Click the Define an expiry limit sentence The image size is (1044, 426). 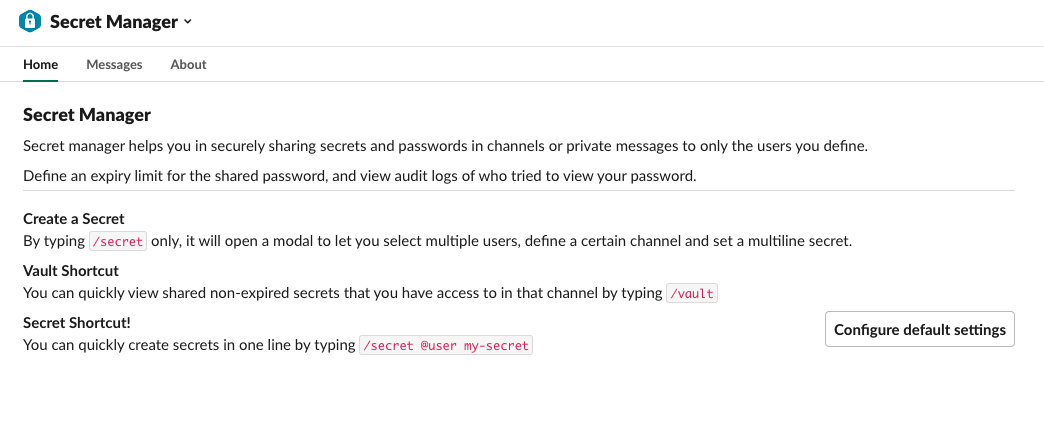click(x=359, y=176)
